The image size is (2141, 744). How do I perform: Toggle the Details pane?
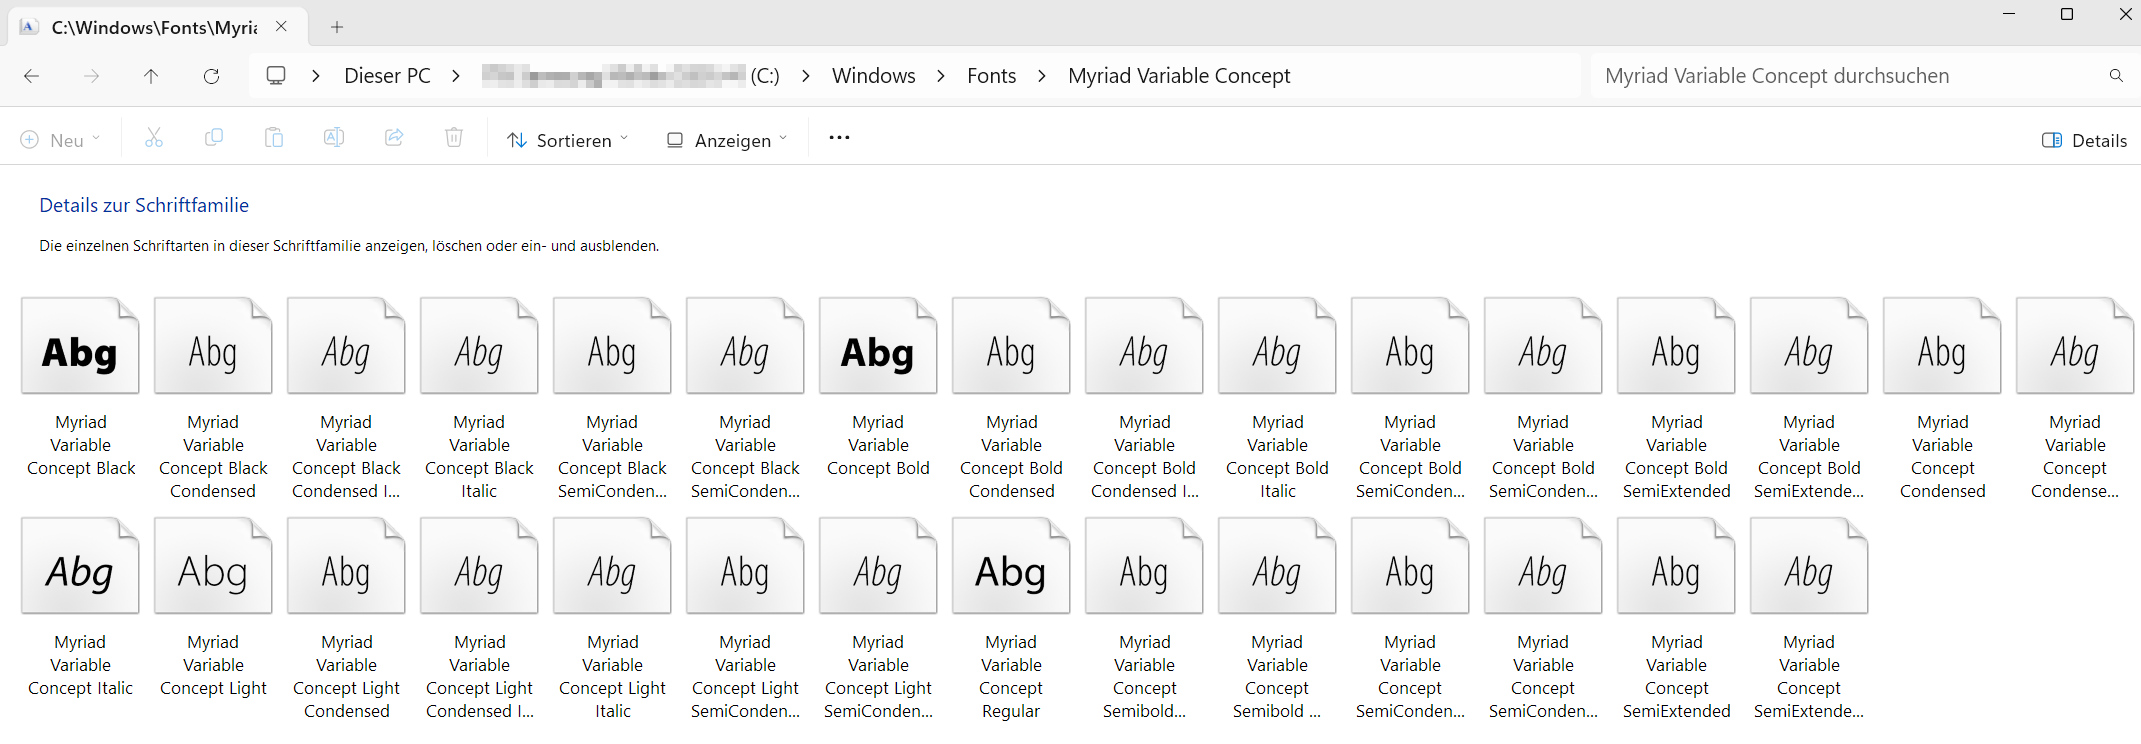point(2084,140)
